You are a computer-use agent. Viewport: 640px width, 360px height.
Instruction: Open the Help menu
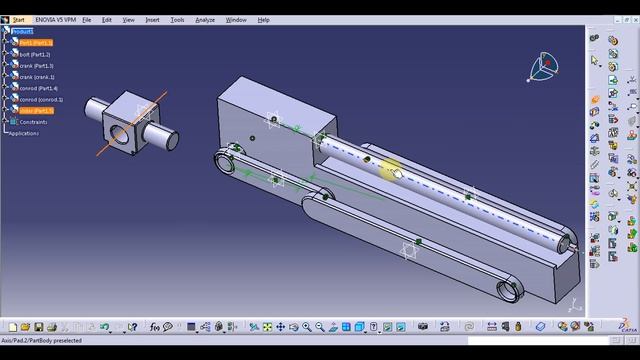pyautogui.click(x=263, y=20)
